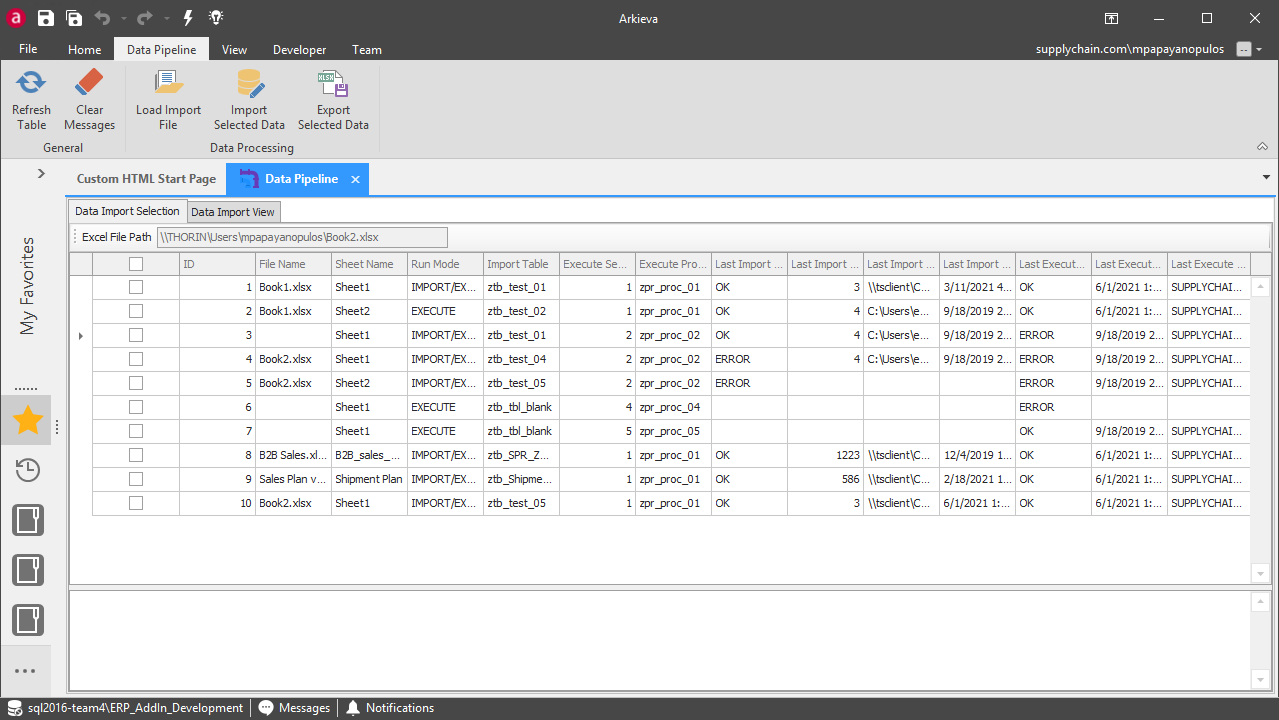
Task: Check the box for row ID 6
Action: tap(136, 407)
